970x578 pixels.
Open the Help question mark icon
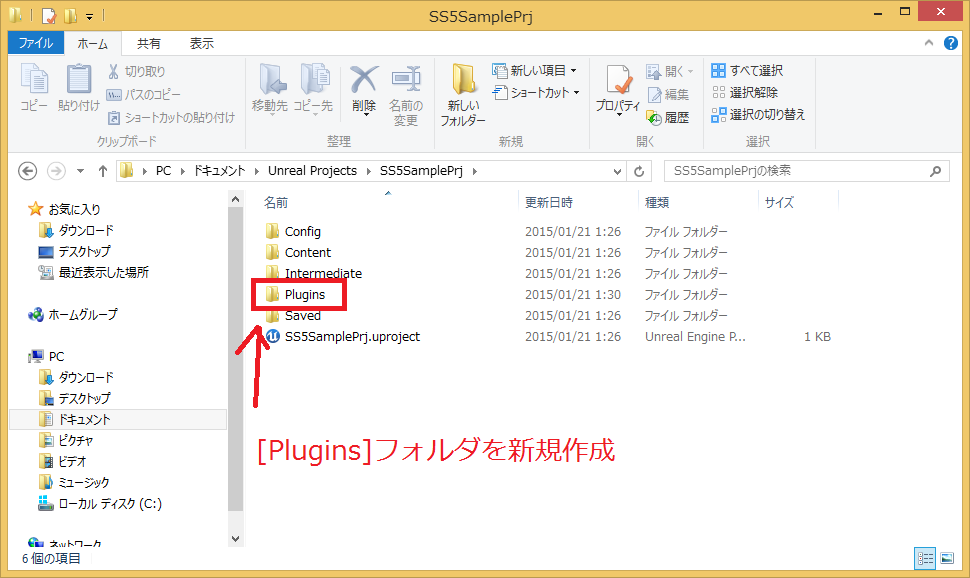[951, 43]
